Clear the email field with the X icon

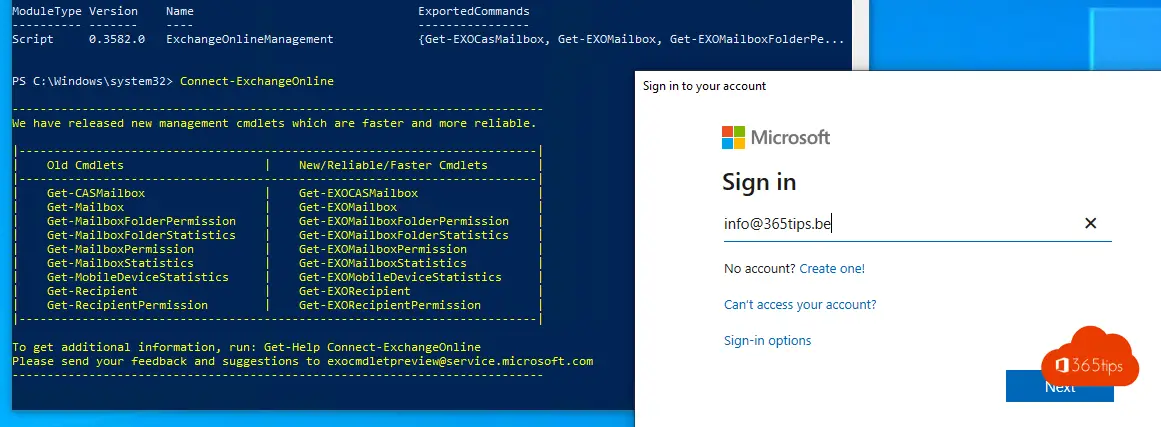[1090, 223]
